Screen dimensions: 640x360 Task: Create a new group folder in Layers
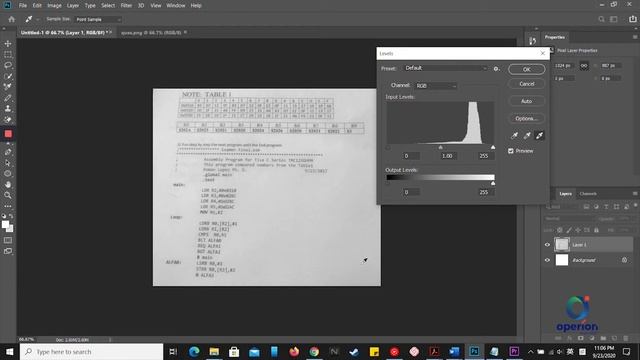[x=603, y=338]
